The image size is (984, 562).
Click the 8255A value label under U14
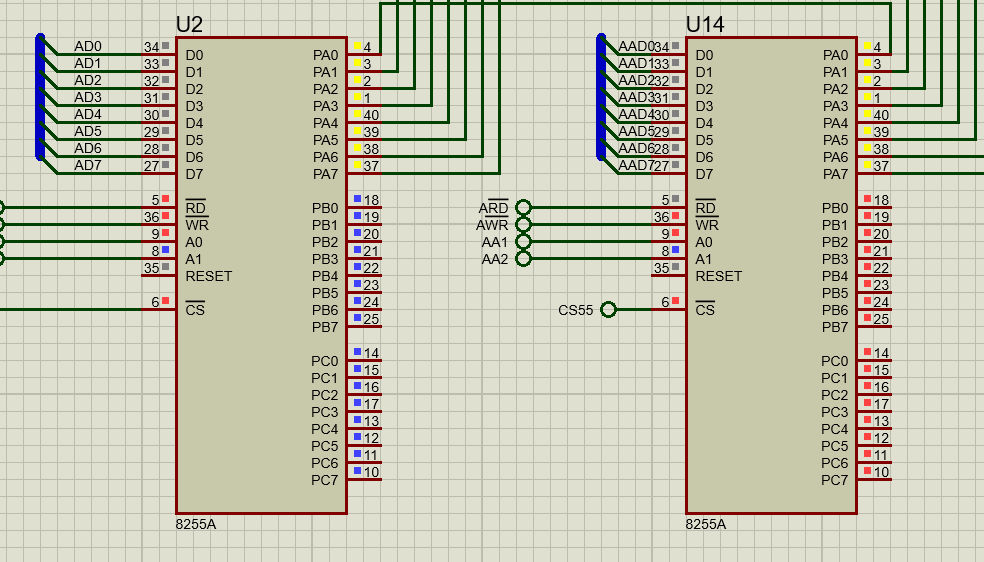tap(705, 524)
